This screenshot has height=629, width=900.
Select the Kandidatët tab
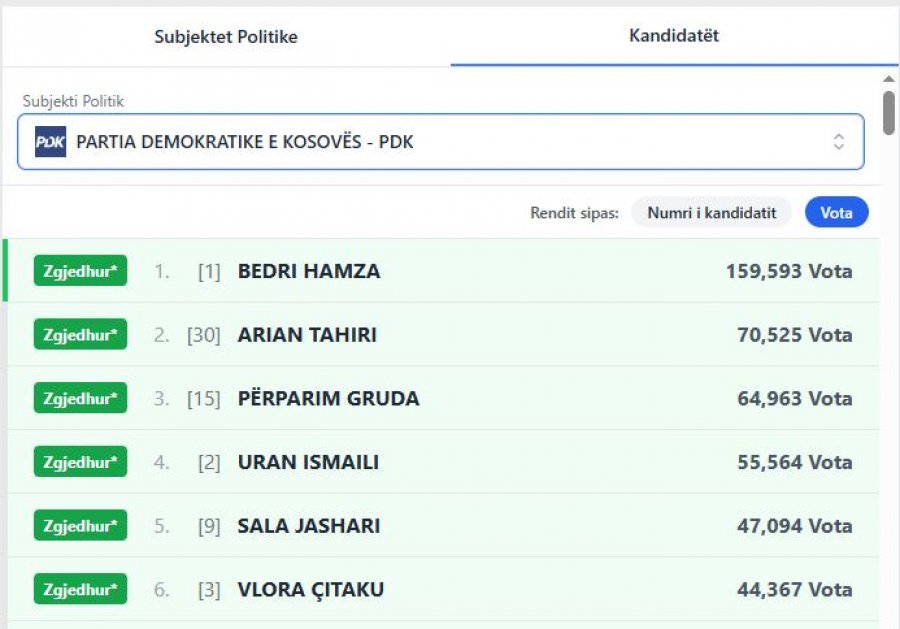[x=674, y=36]
